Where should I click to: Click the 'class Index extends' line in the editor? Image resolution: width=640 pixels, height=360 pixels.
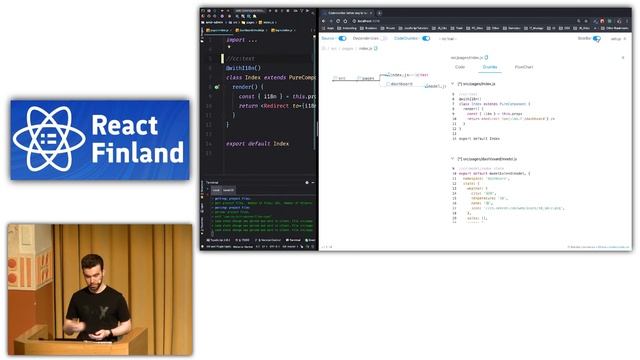coord(271,78)
